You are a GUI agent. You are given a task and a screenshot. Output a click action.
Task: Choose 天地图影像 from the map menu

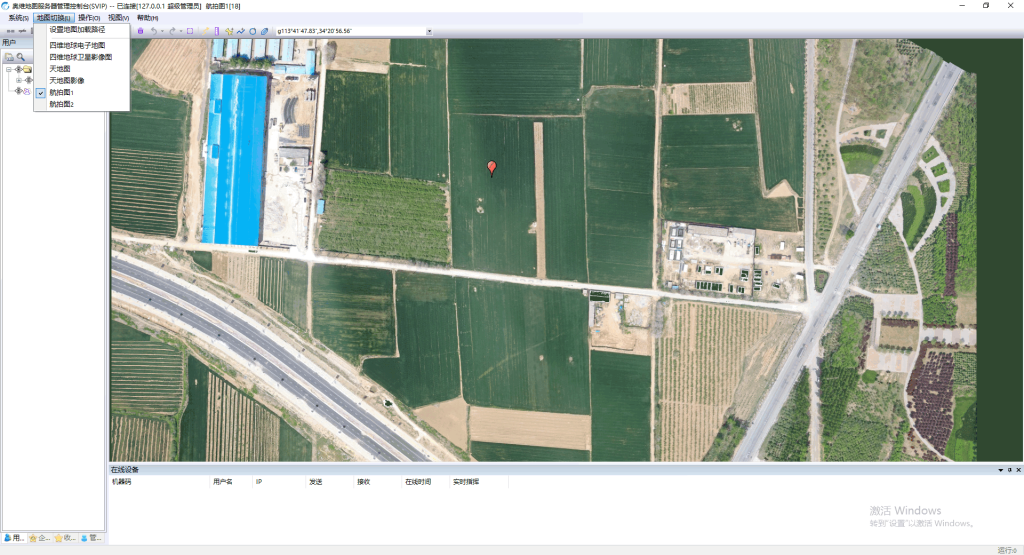point(67,80)
